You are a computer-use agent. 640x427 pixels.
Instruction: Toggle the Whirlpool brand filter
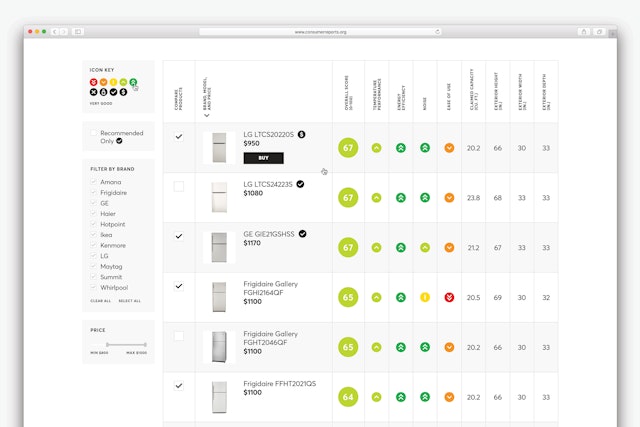[93, 287]
